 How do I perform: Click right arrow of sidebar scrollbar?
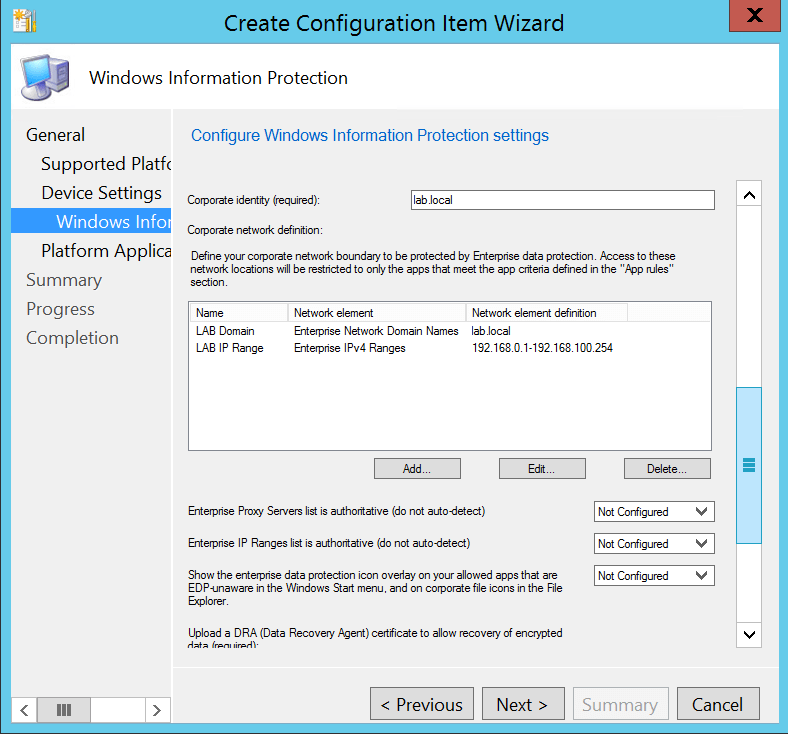(157, 710)
